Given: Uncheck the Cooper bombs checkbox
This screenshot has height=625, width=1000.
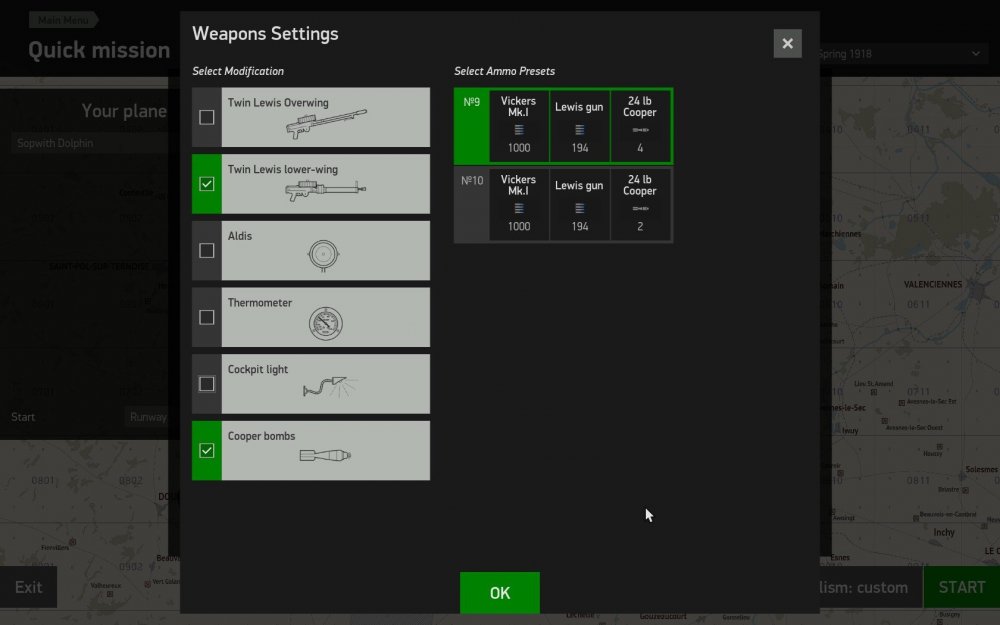Looking at the screenshot, I should 207,450.
